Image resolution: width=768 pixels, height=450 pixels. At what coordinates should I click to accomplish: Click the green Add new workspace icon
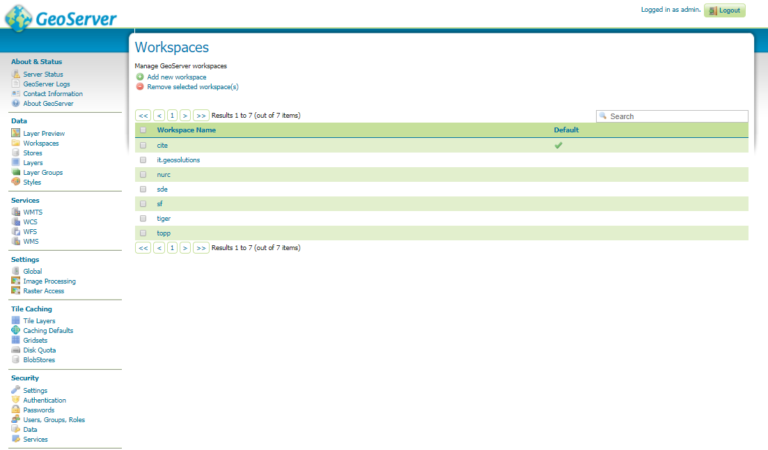tap(140, 77)
